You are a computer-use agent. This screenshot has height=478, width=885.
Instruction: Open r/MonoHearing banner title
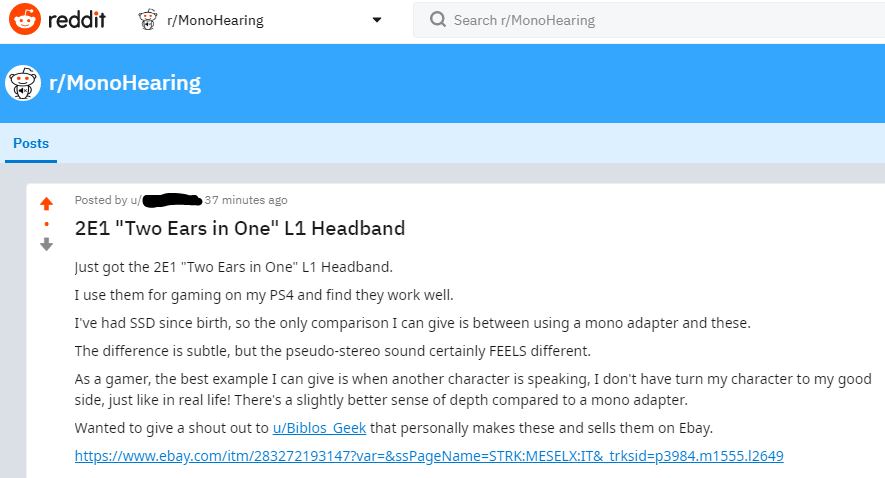125,83
